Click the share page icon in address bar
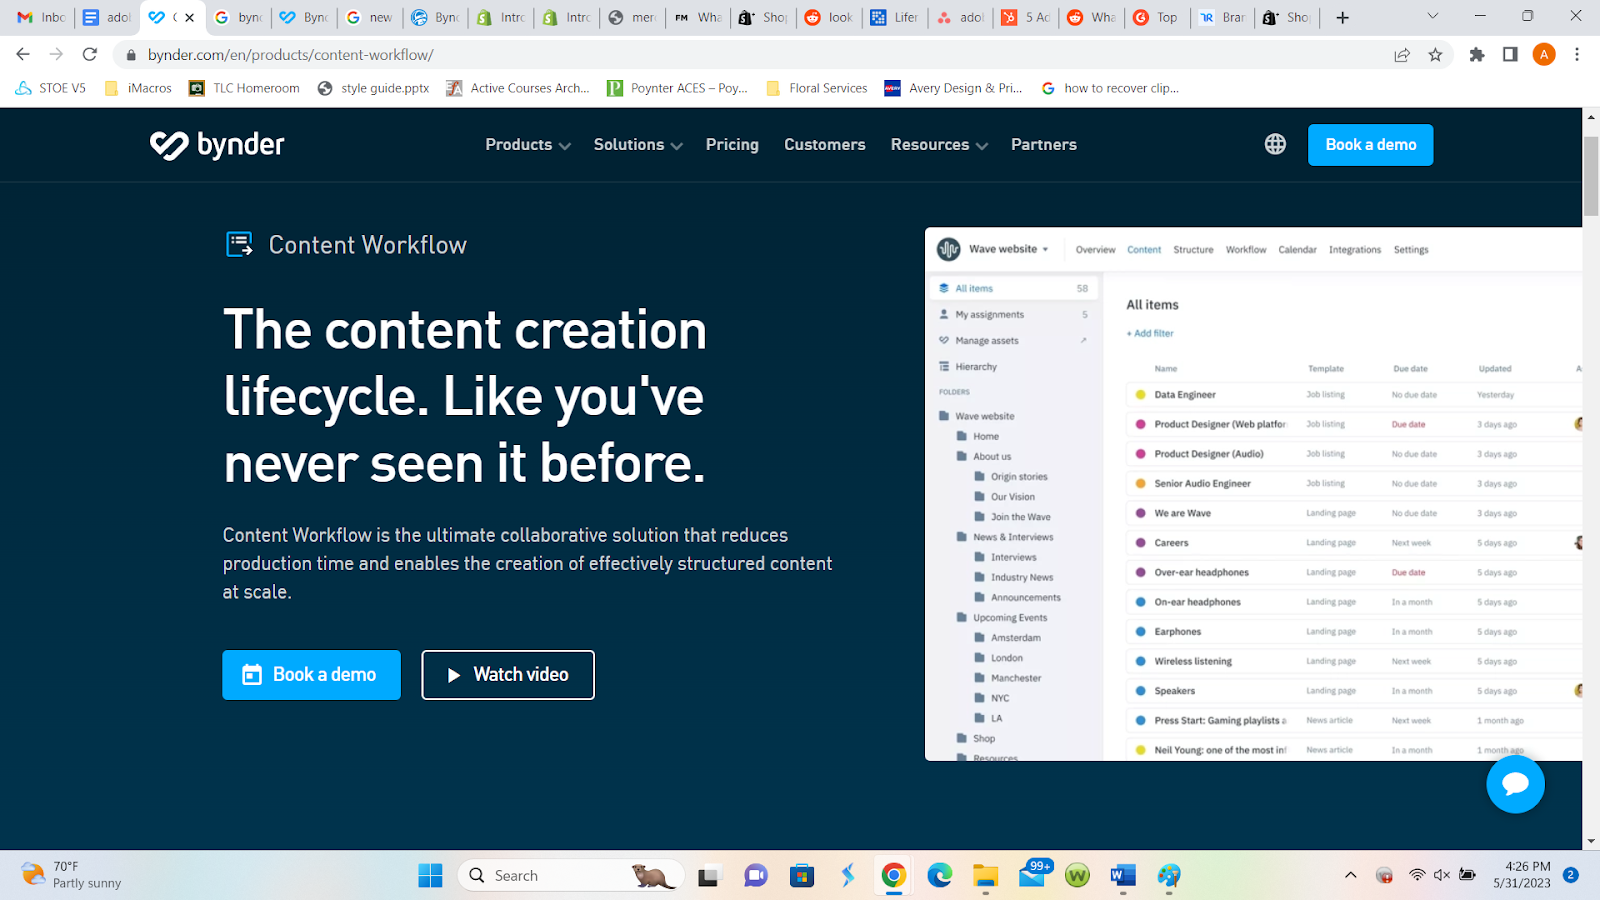The width and height of the screenshot is (1600, 900). coord(1402,55)
